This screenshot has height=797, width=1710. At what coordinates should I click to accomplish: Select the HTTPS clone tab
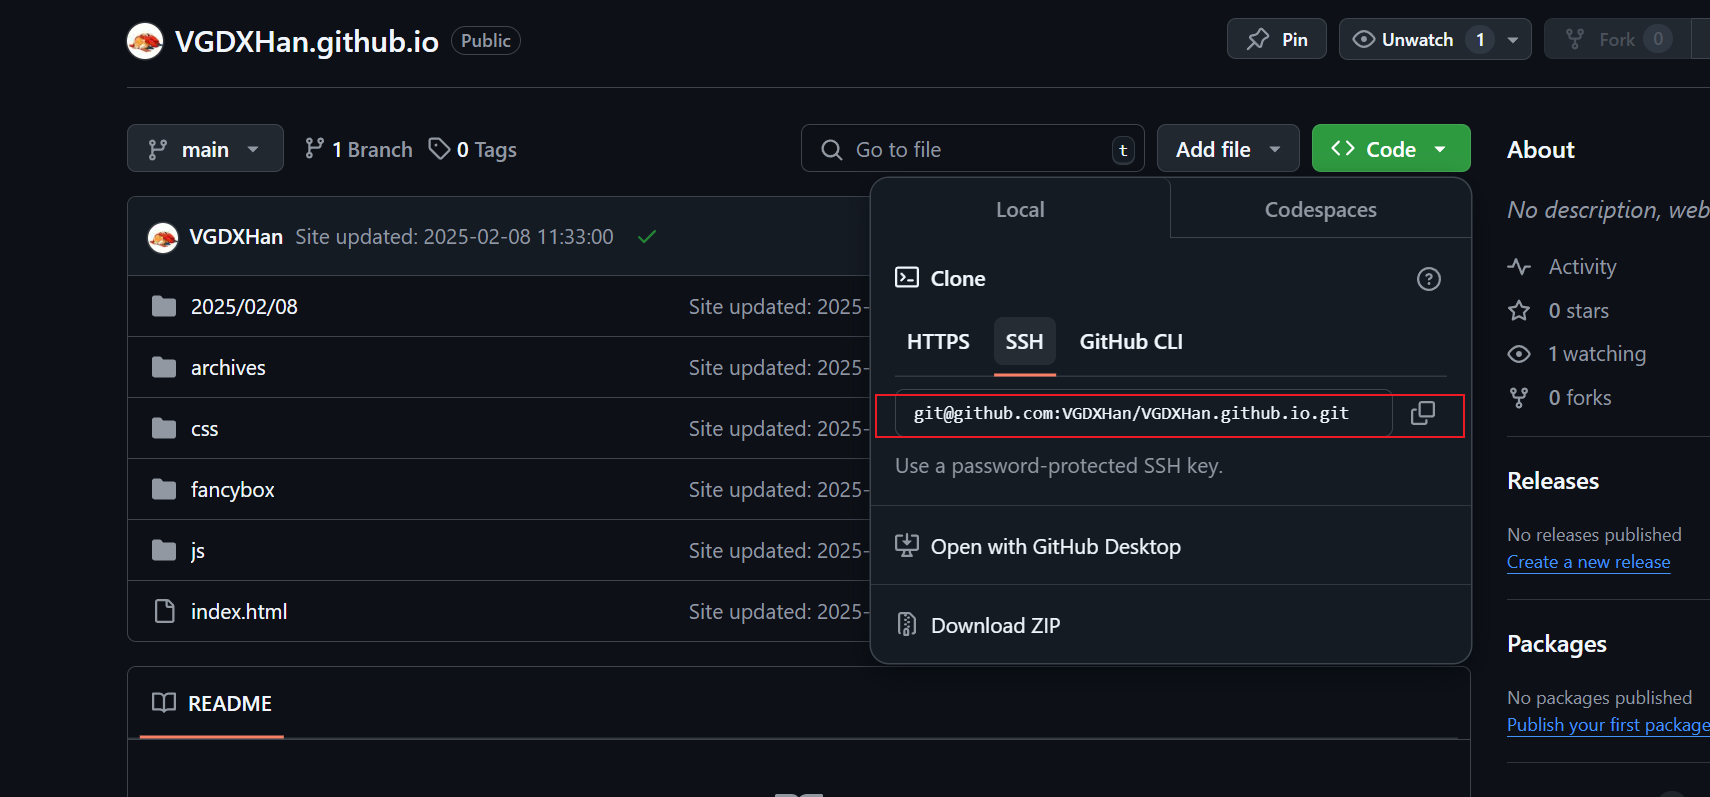938,342
